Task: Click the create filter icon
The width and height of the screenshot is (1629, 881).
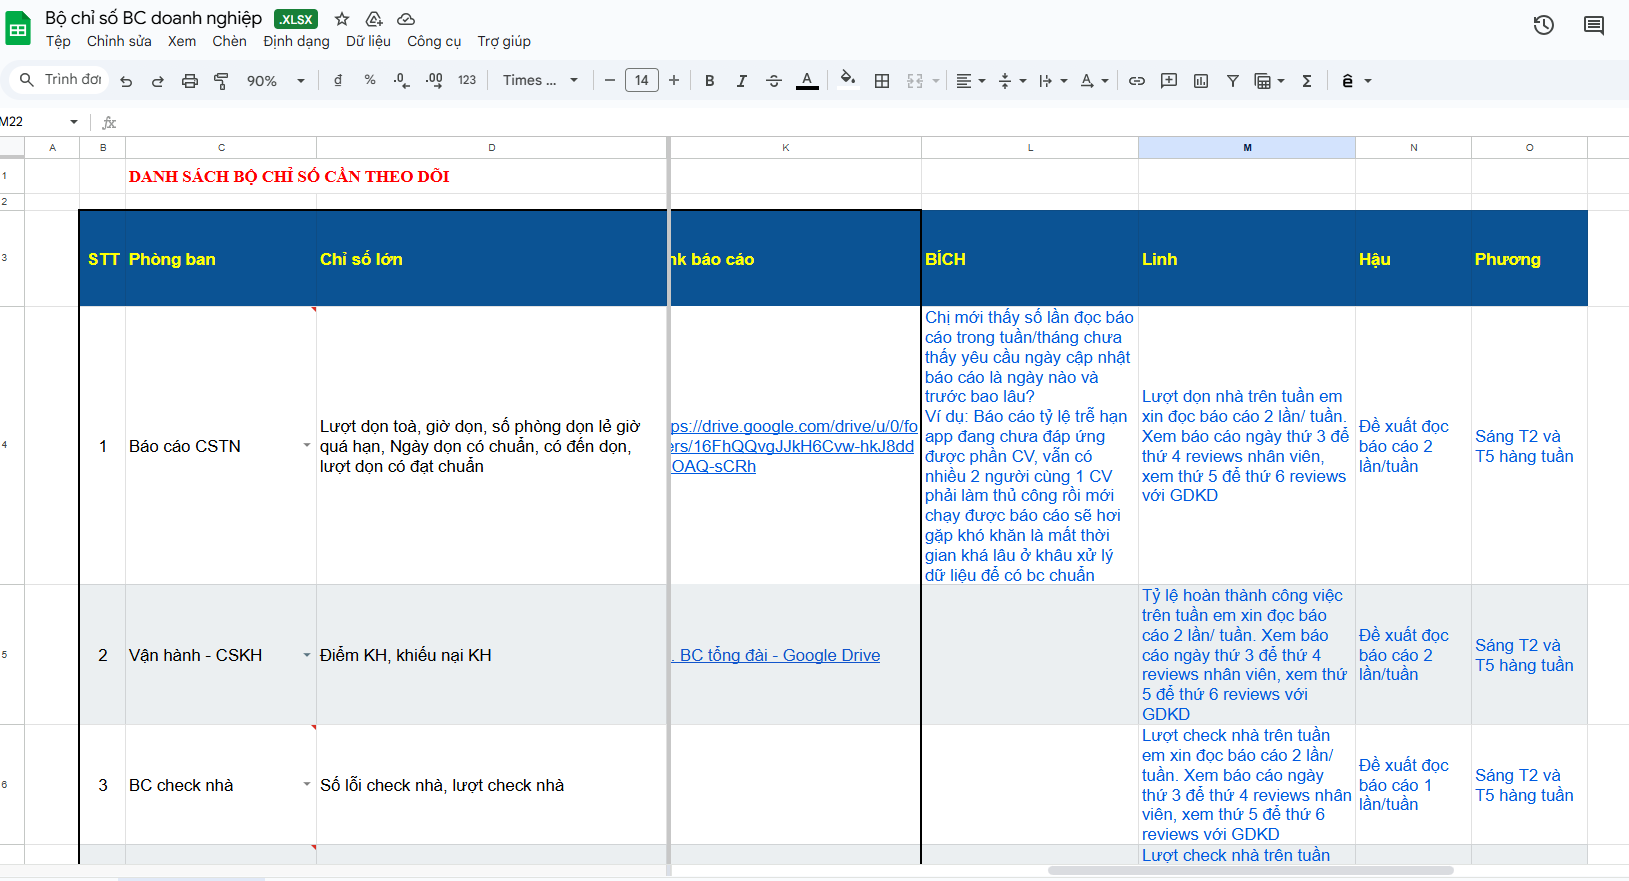Action: [x=1233, y=81]
